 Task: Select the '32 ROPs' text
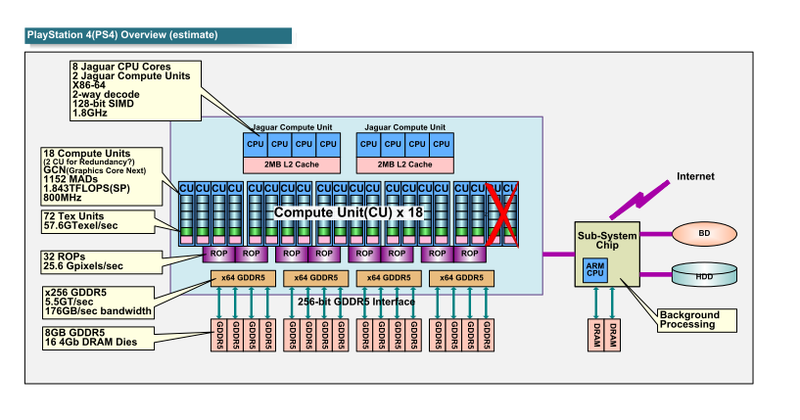tap(64, 257)
